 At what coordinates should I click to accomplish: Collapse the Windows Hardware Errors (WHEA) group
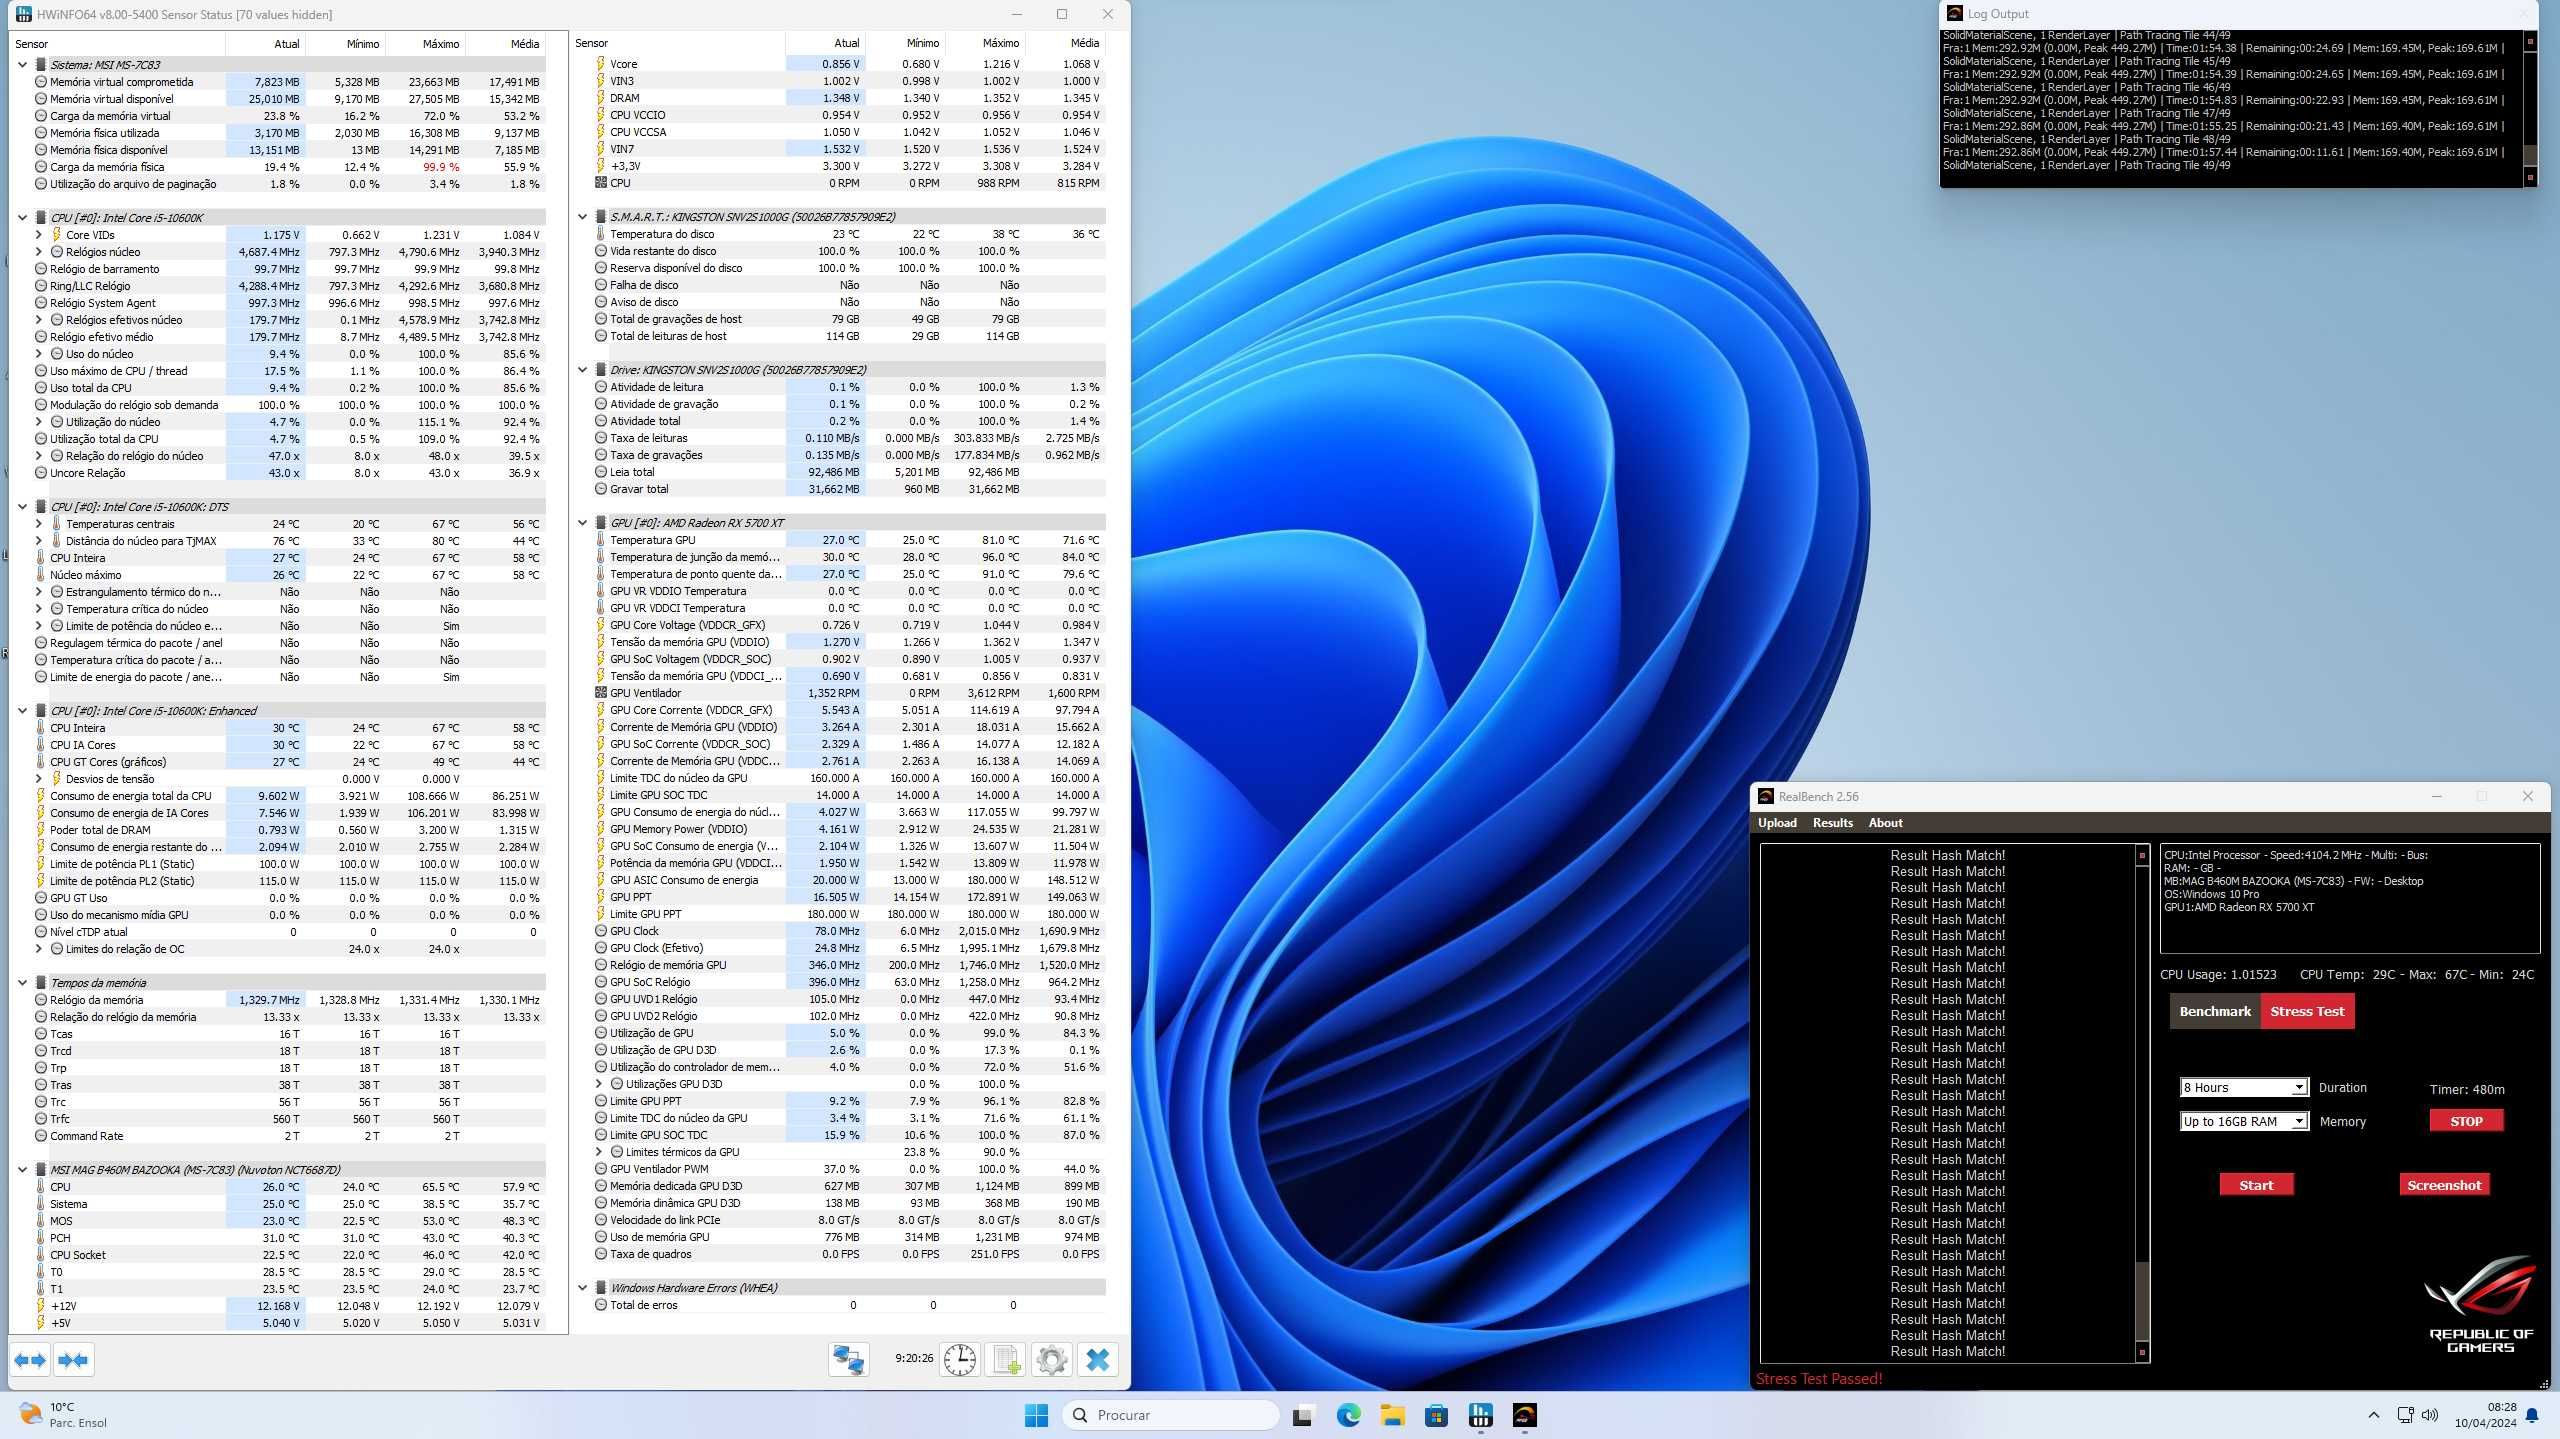point(583,1288)
